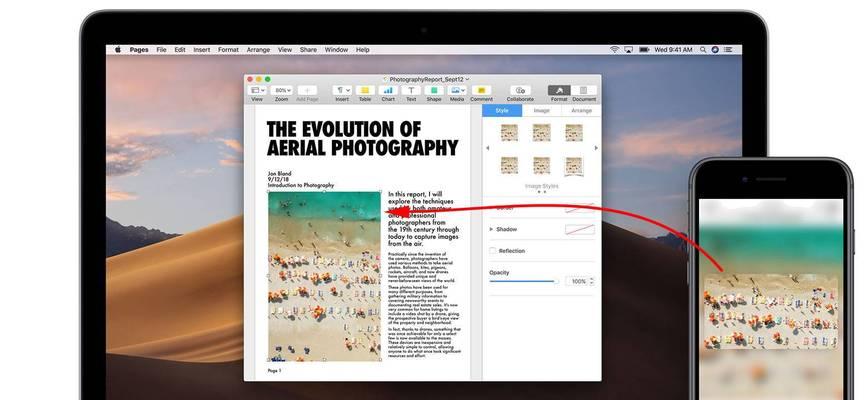
Task: Open Notification Center icon
Action: pyautogui.click(x=729, y=50)
